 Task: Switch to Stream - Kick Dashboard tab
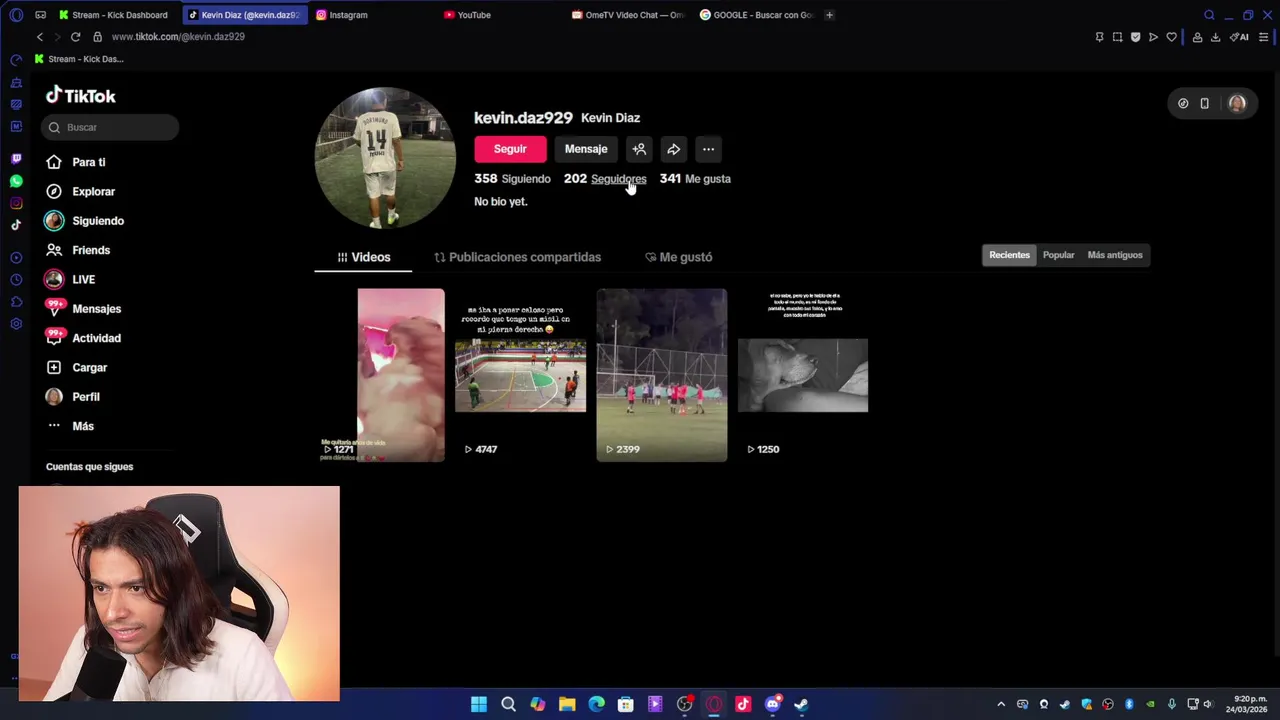(x=115, y=15)
